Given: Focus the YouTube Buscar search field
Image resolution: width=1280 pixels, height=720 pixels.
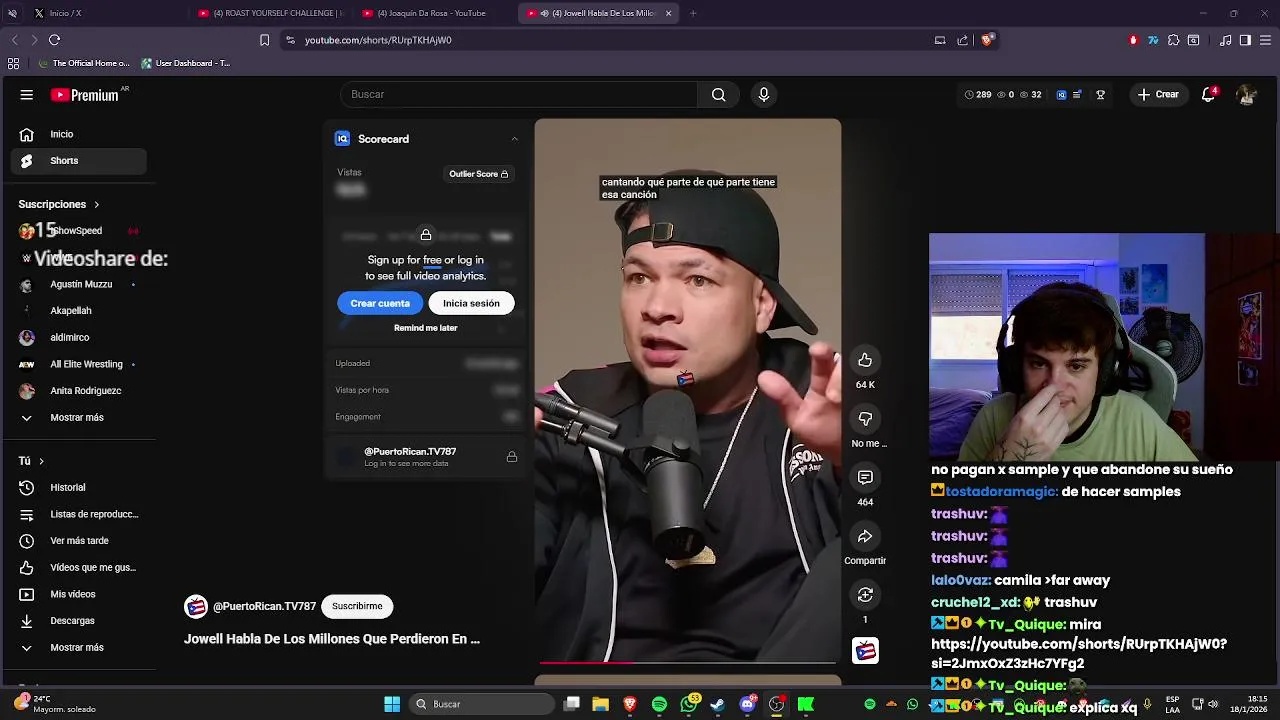Looking at the screenshot, I should tap(519, 94).
